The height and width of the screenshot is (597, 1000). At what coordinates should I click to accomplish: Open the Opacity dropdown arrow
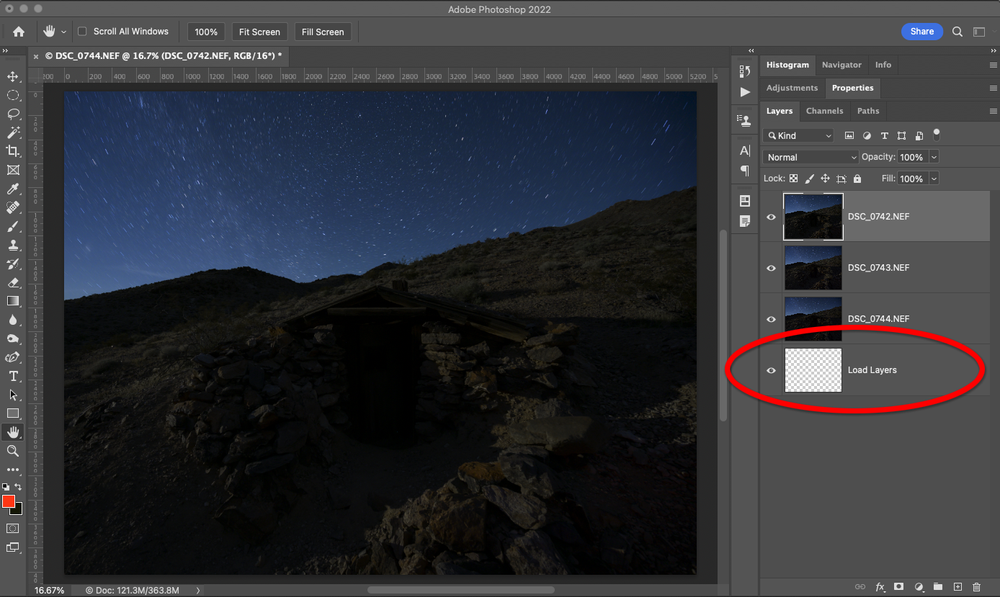934,157
